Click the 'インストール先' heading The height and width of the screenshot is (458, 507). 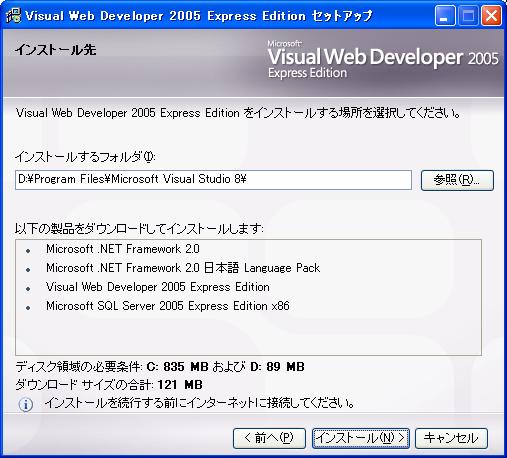click(55, 50)
